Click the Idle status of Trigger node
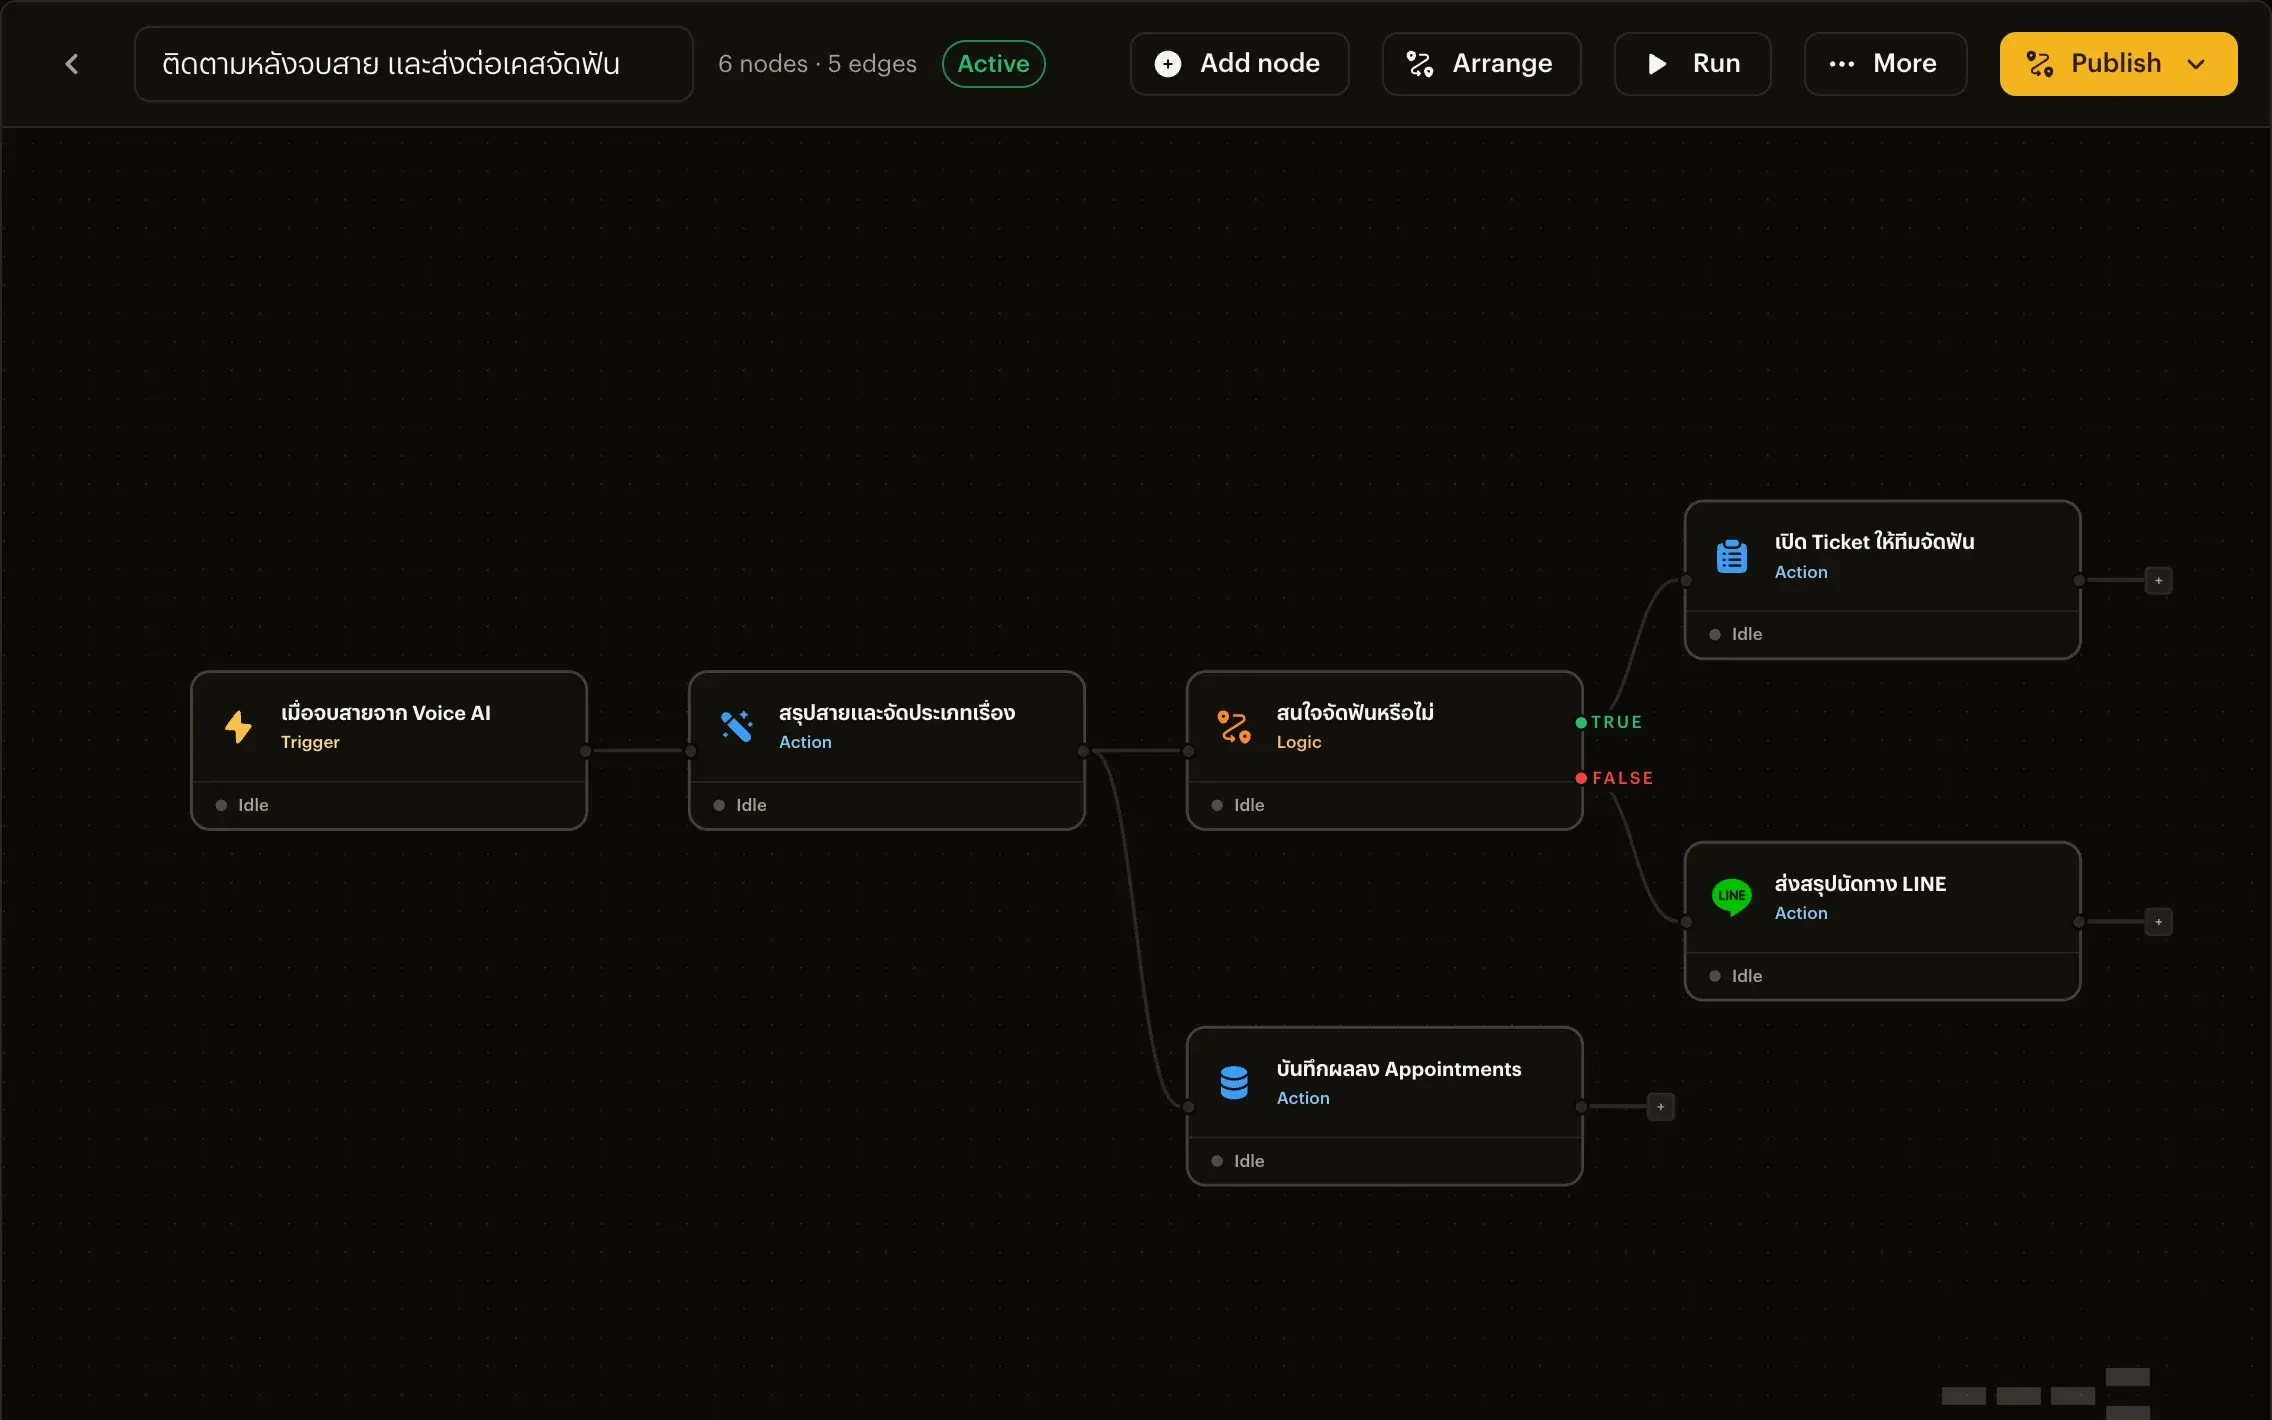Image resolution: width=2272 pixels, height=1420 pixels. pyautogui.click(x=242, y=805)
